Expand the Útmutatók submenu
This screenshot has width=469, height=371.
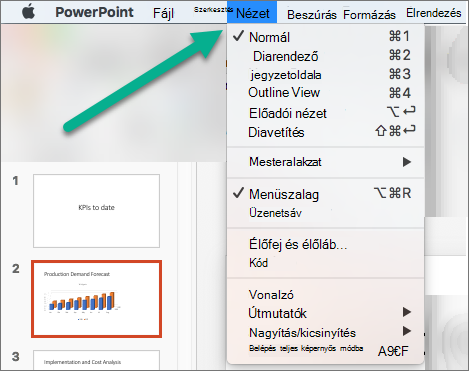click(x=325, y=313)
